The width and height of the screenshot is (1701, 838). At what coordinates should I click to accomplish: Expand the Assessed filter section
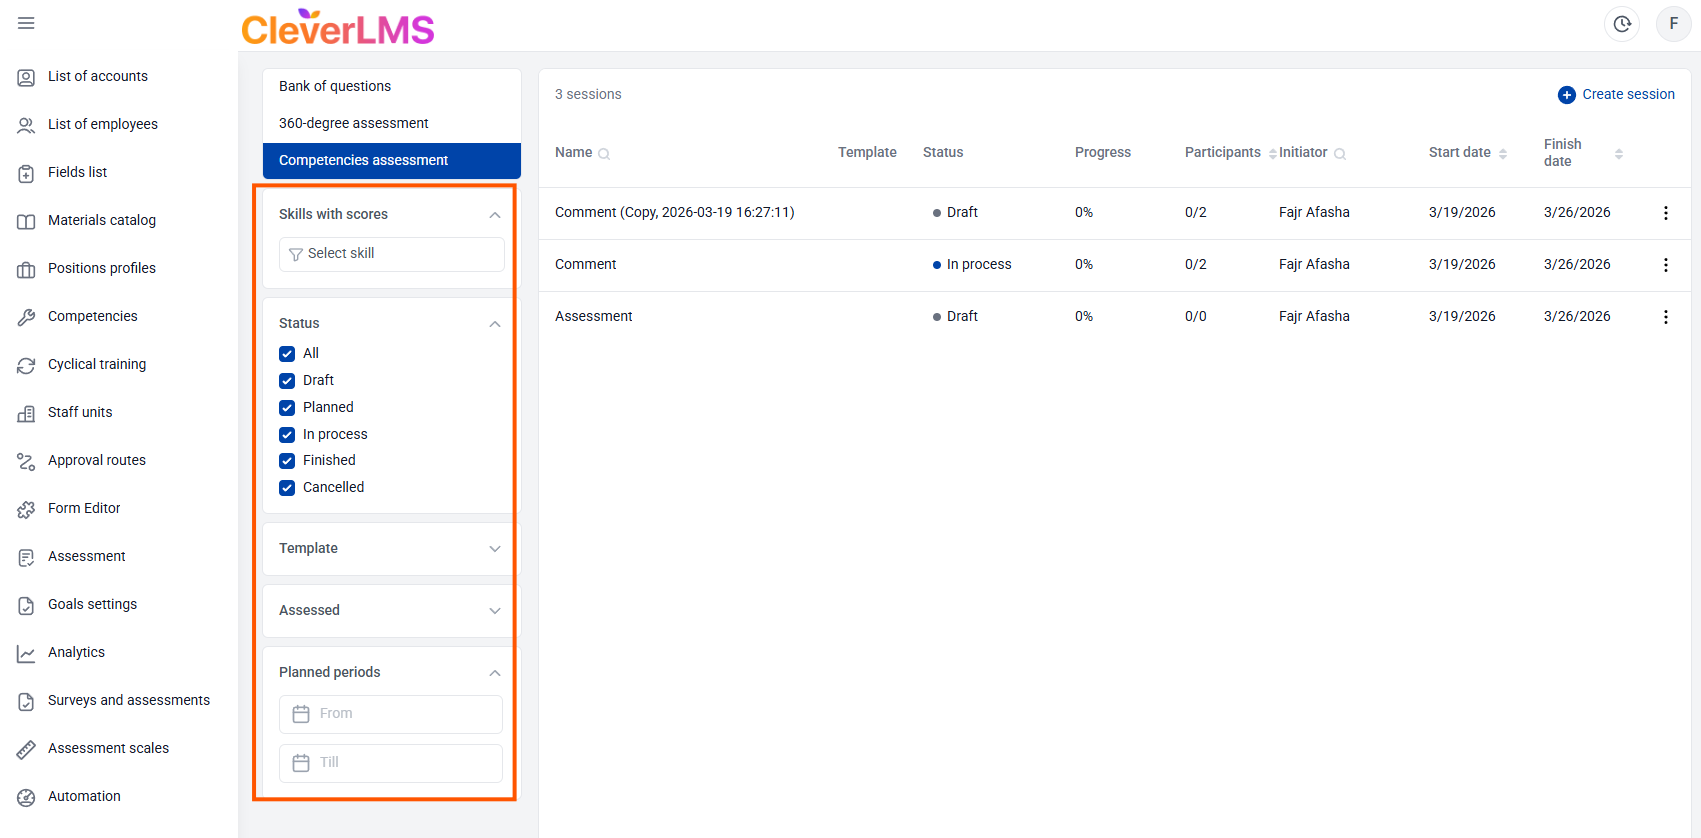coord(390,611)
